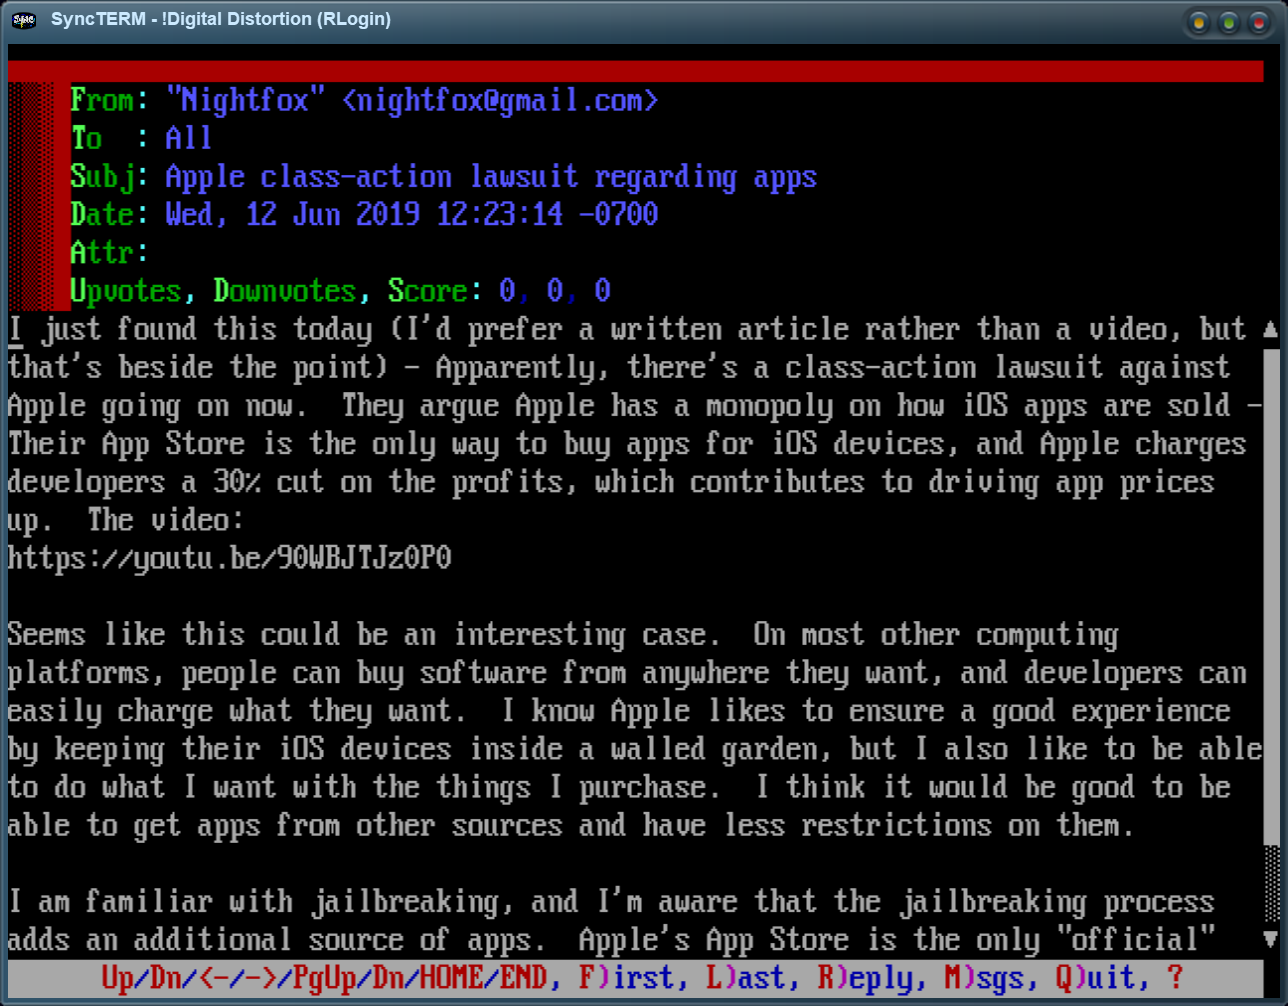This screenshot has height=1006, width=1288.
Task: Click the scroll-up arrow of message scrollbar
Action: click(1271, 329)
